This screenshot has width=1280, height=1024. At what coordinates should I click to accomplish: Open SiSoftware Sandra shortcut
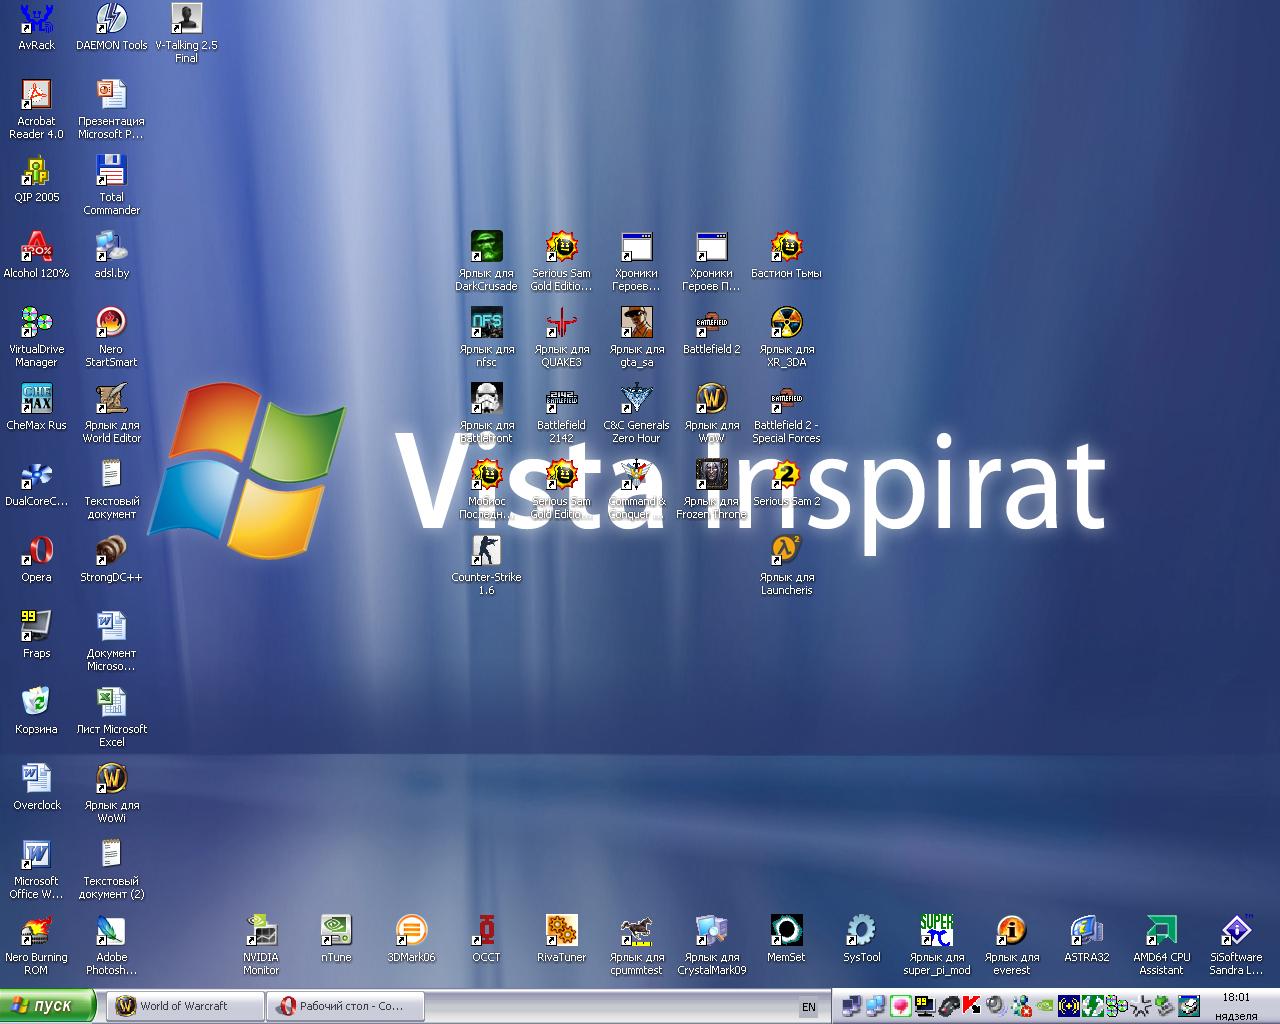click(x=1236, y=930)
